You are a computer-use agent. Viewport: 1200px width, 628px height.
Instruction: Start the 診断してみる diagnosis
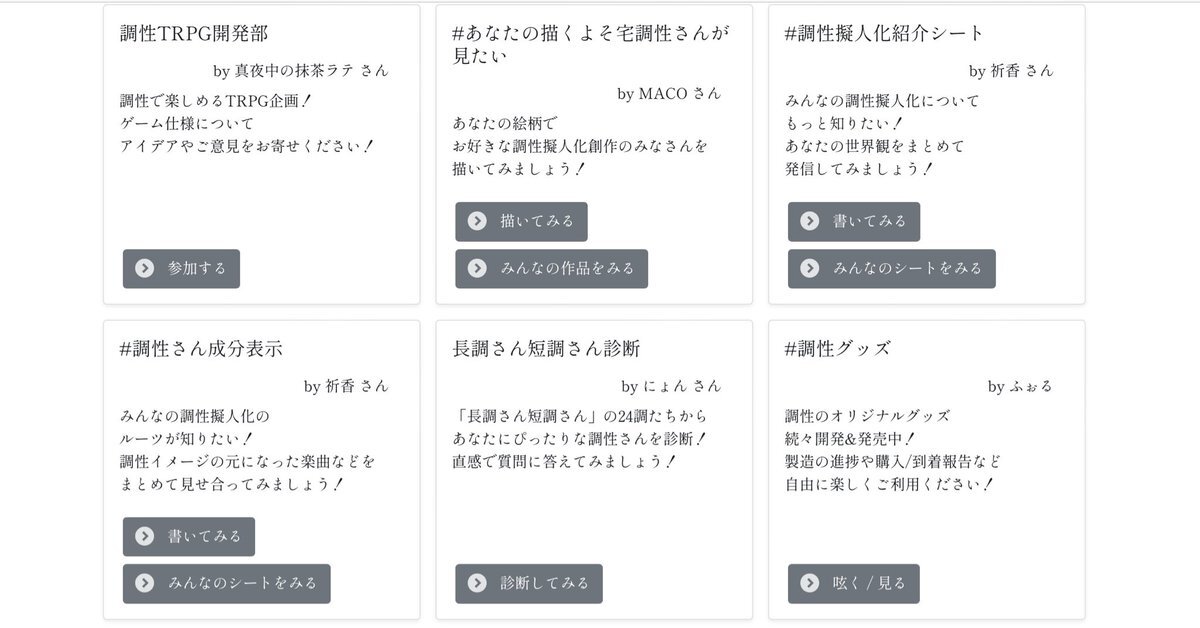[529, 583]
